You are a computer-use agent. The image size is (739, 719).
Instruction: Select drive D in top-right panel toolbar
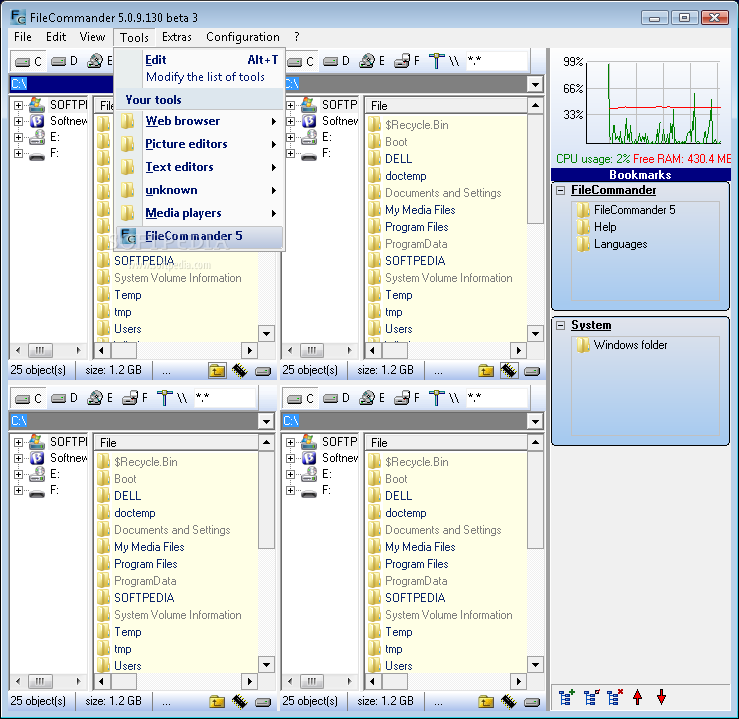click(337, 61)
